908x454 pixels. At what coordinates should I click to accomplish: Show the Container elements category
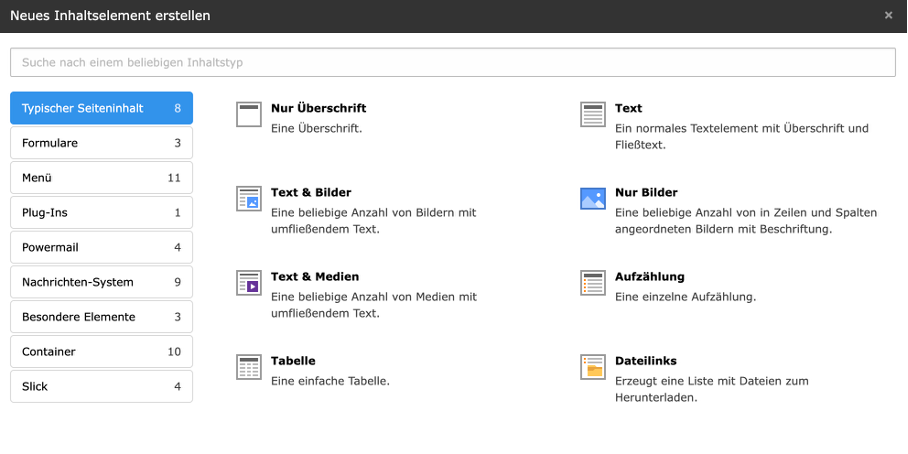tap(101, 352)
